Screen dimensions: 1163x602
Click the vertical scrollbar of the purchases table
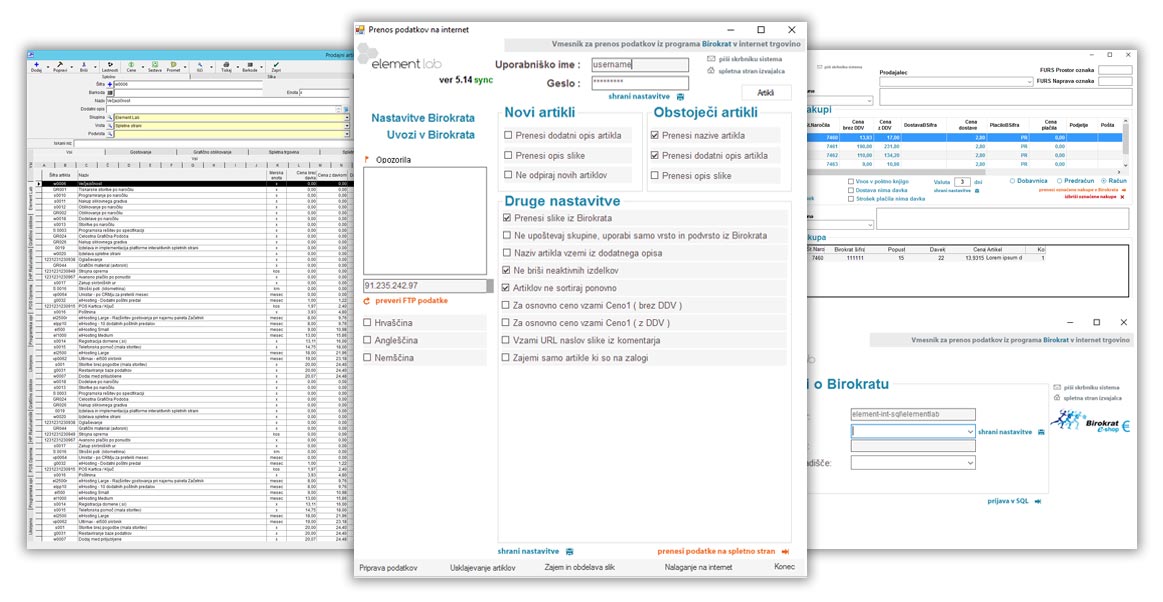1126,145
